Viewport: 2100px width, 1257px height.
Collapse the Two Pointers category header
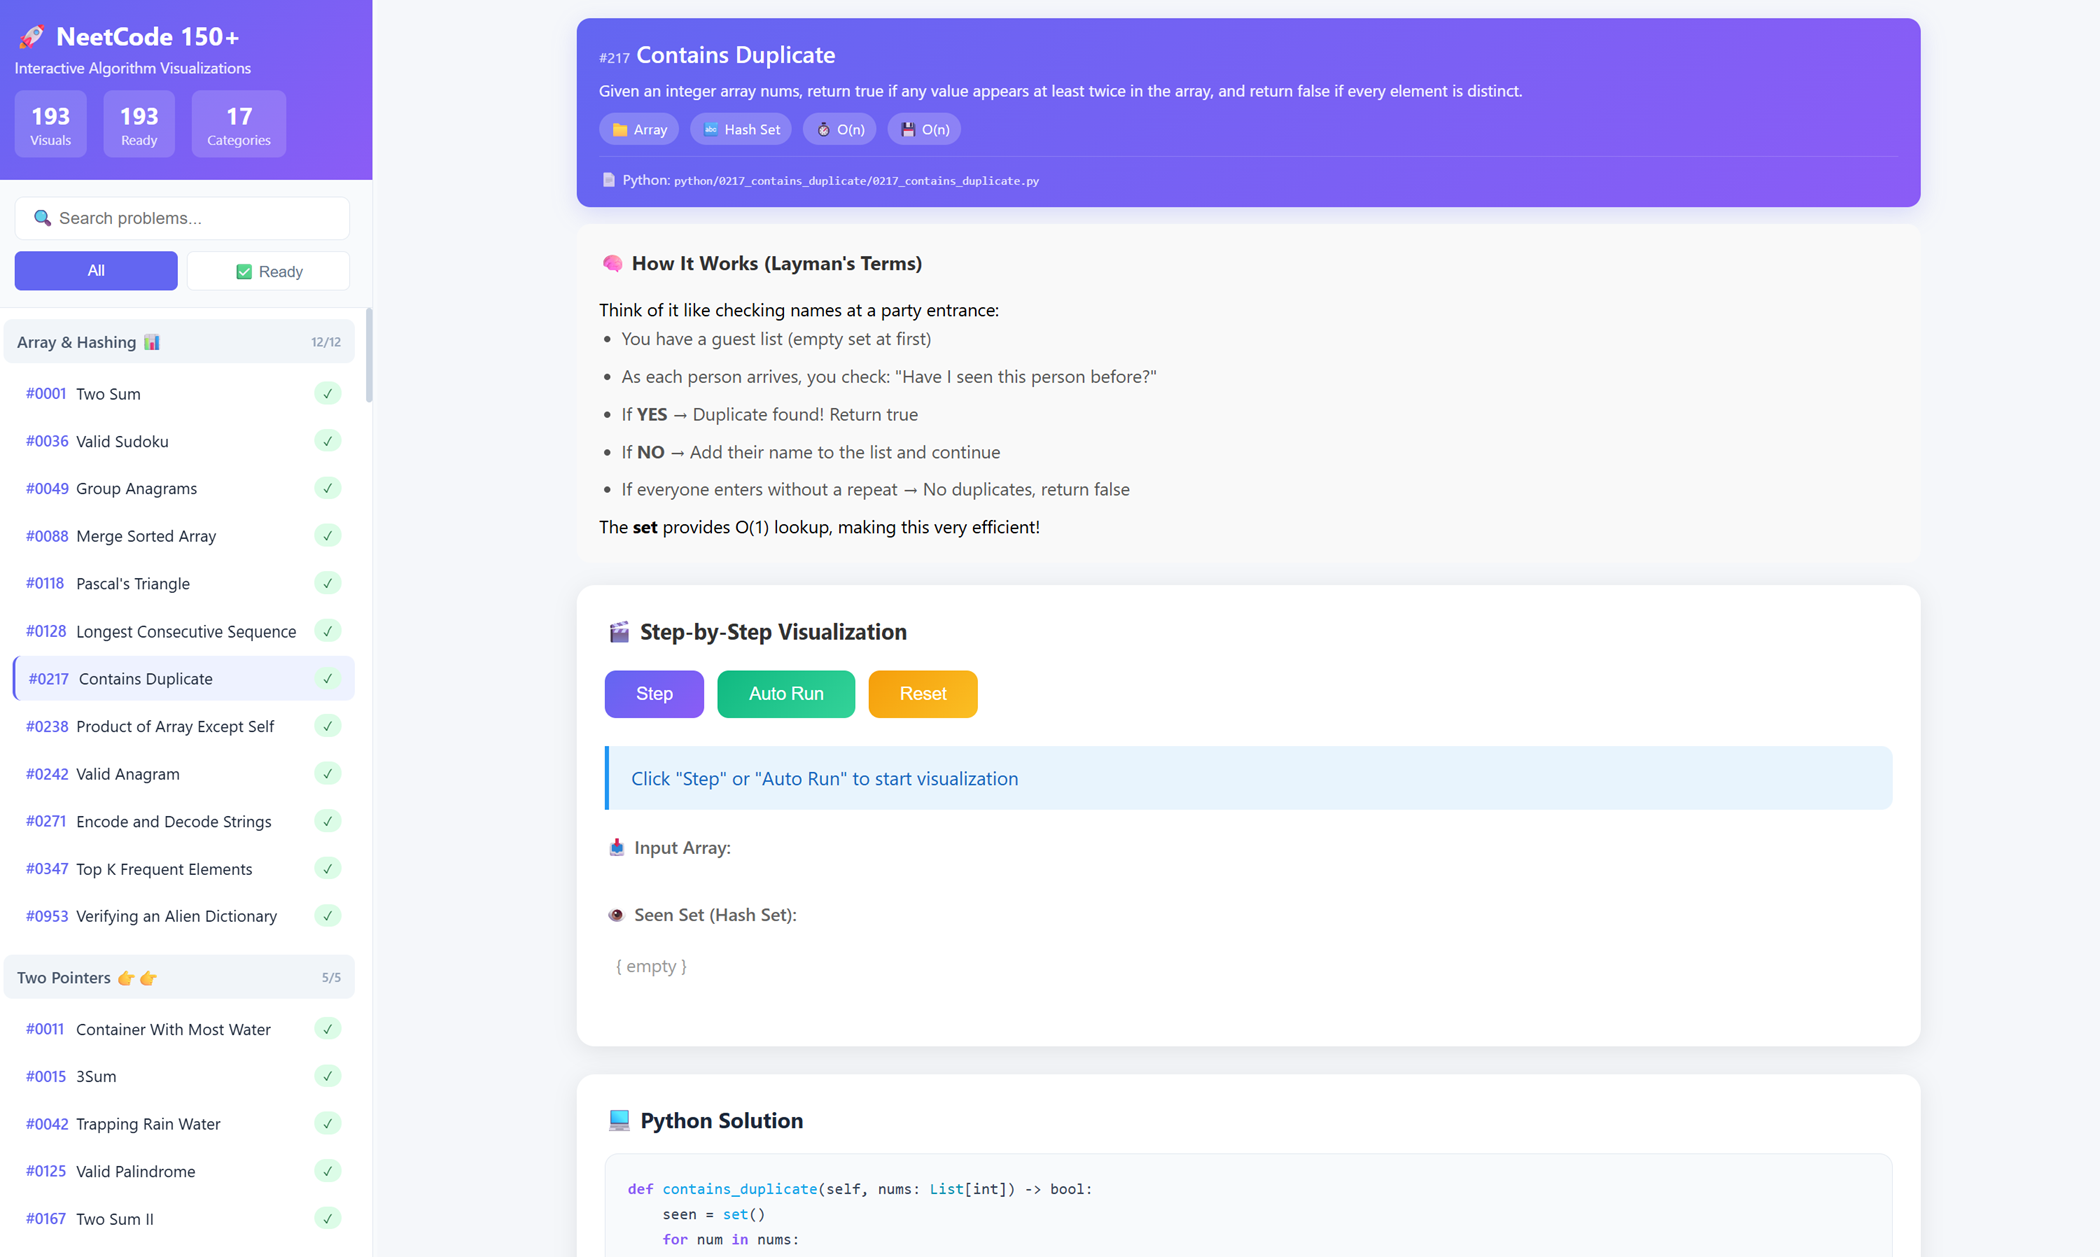(64, 977)
